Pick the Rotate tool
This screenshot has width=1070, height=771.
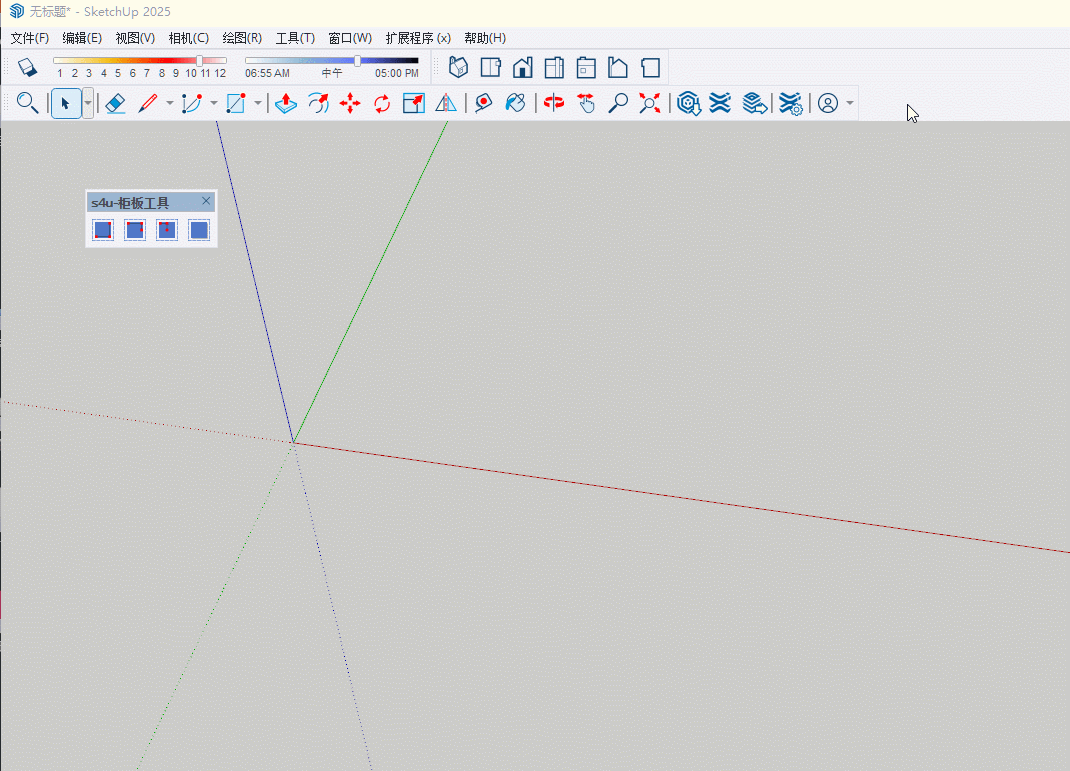tap(382, 103)
